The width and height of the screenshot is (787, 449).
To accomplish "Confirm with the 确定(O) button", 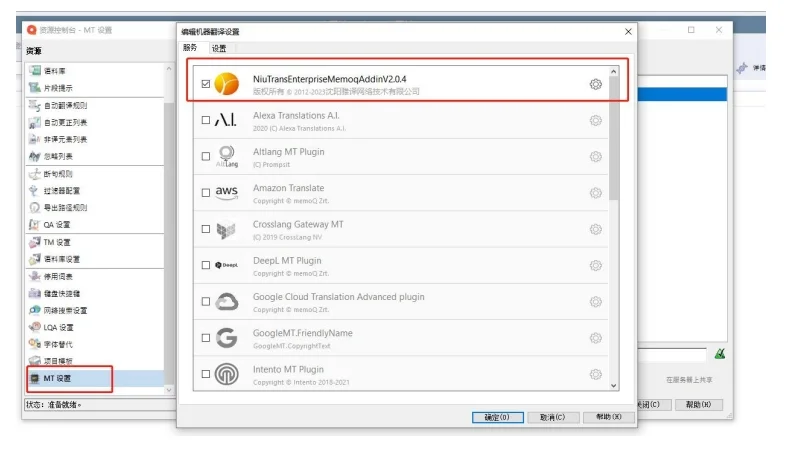I will click(497, 417).
